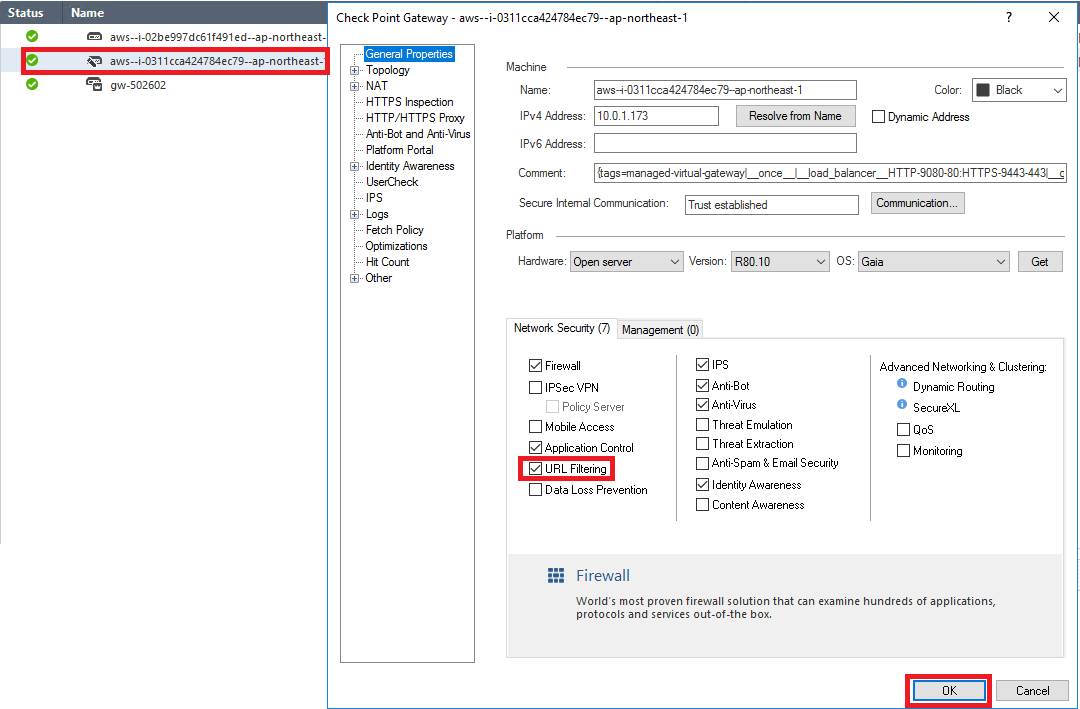Click the SecureXL info icon
Image resolution: width=1080 pixels, height=709 pixels.
click(902, 404)
